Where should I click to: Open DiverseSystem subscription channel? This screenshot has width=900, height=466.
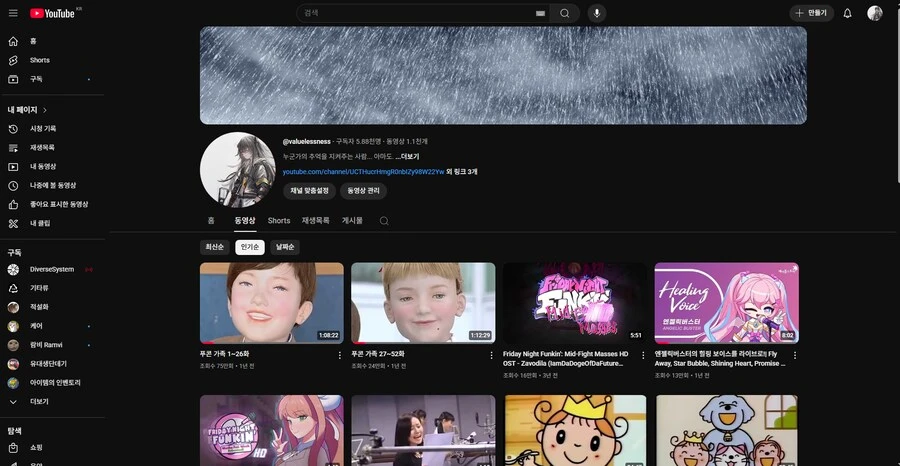click(x=53, y=270)
